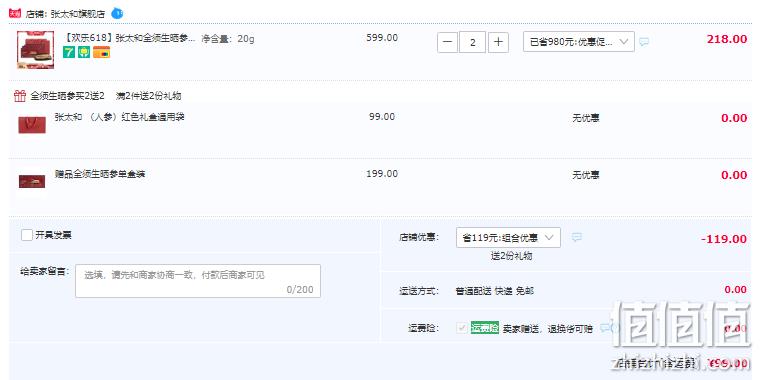Open the 张太和旗舰店 store link

[x=78, y=14]
